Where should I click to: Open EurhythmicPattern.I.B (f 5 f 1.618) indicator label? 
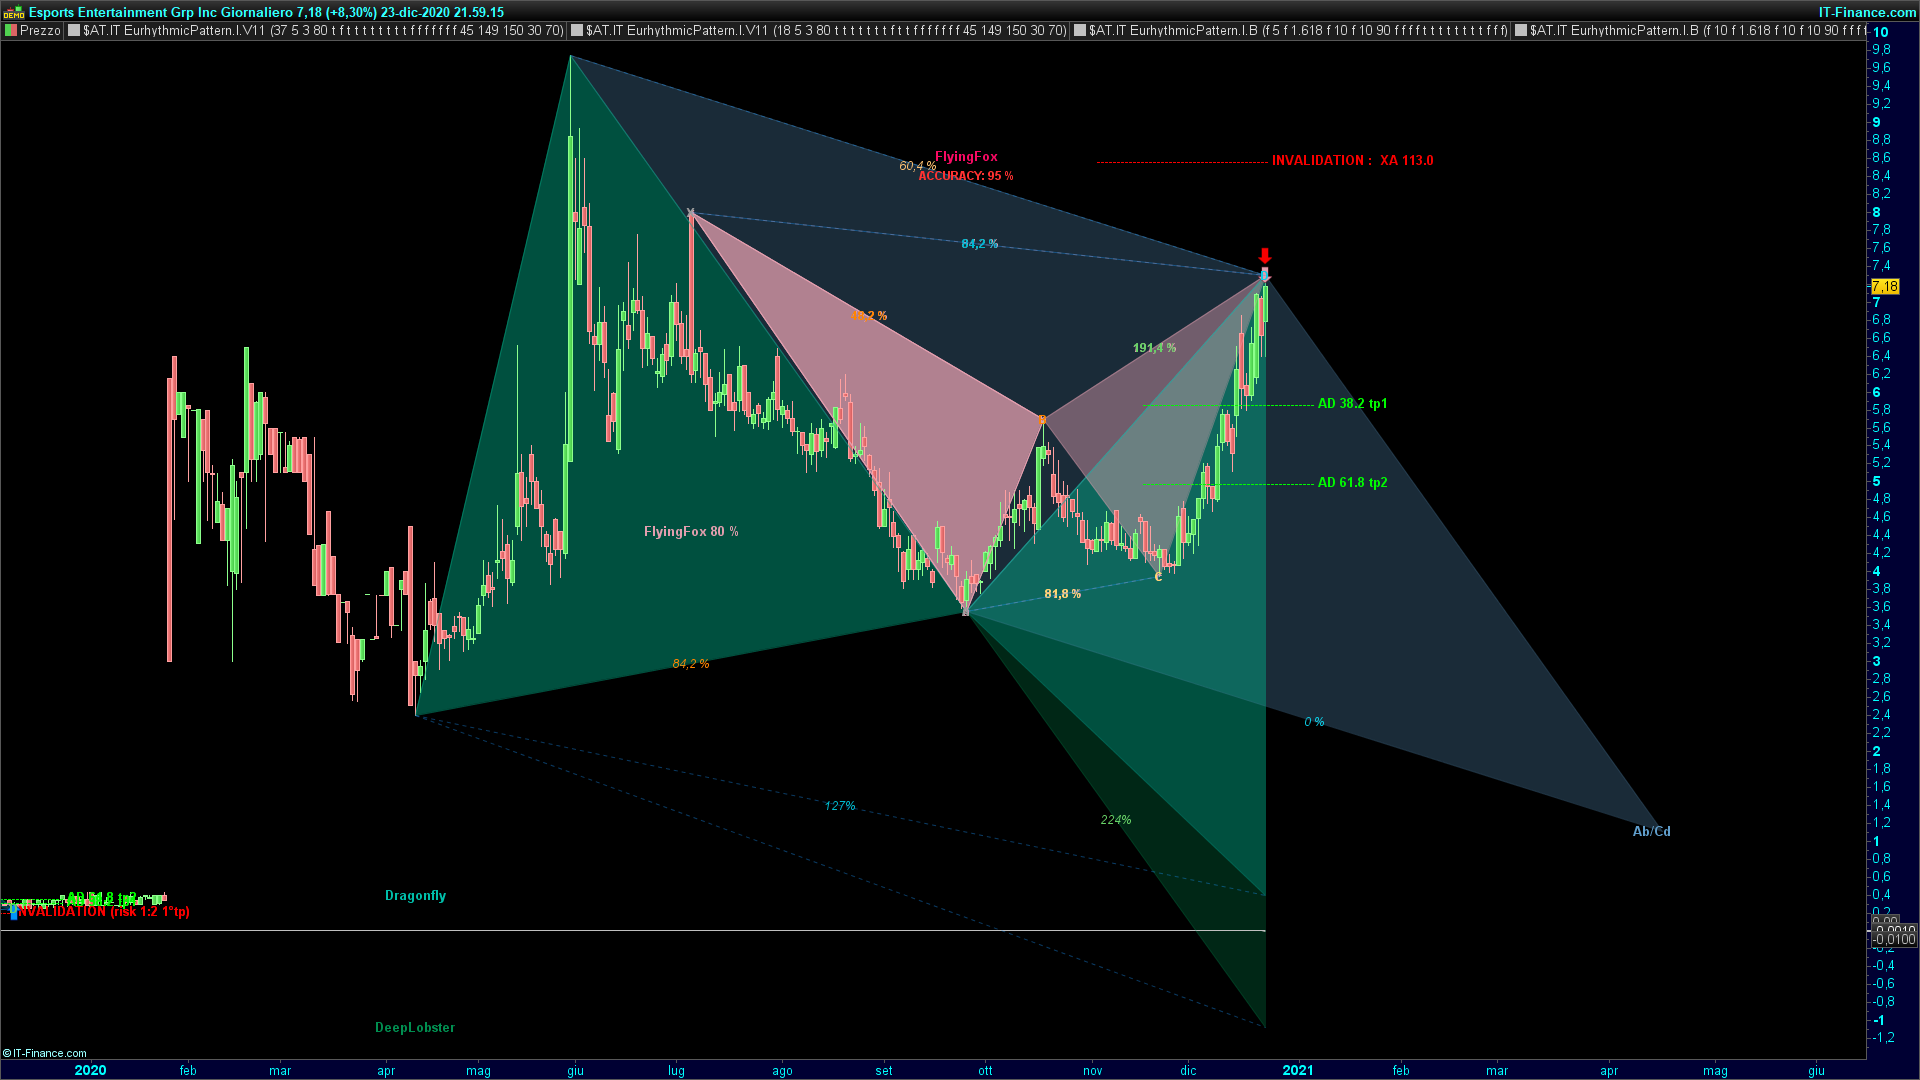tap(1298, 31)
